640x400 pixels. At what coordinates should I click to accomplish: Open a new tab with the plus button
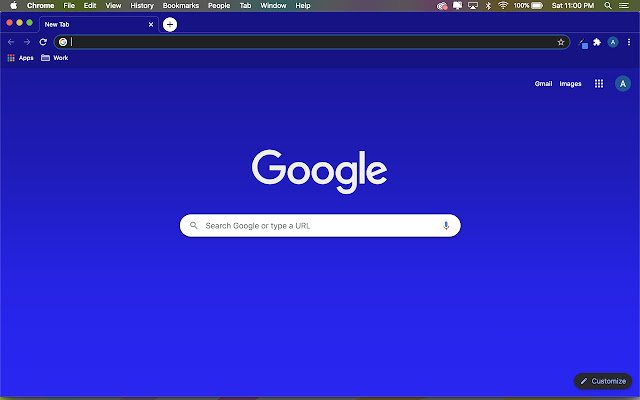click(170, 24)
